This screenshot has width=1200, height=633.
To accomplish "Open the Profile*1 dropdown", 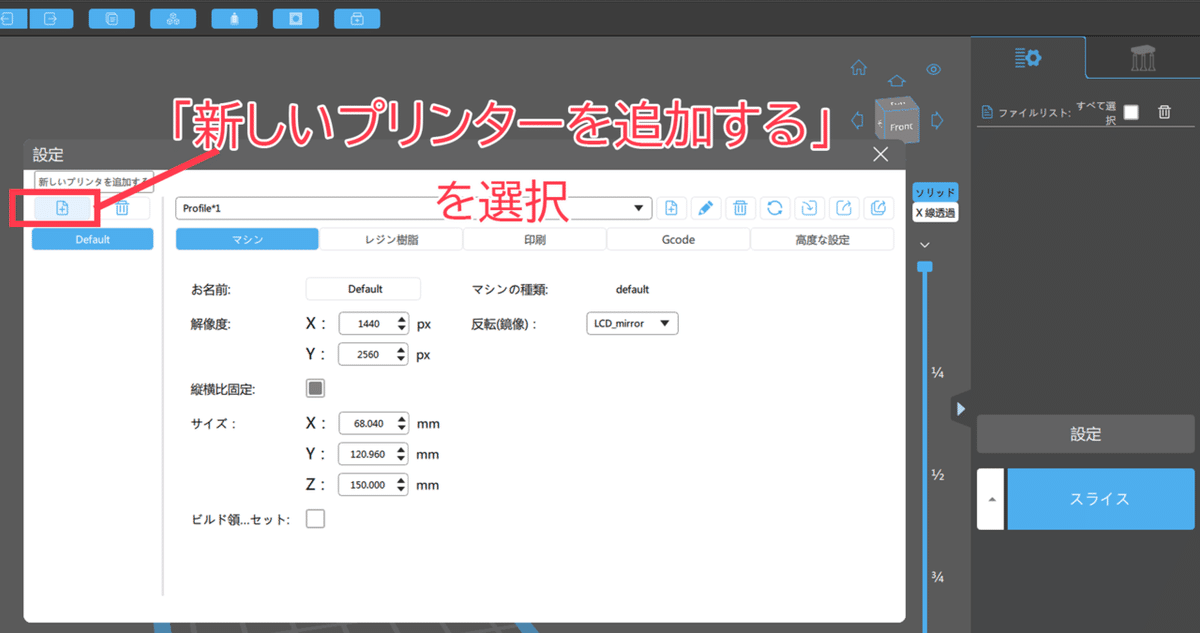I will [638, 207].
